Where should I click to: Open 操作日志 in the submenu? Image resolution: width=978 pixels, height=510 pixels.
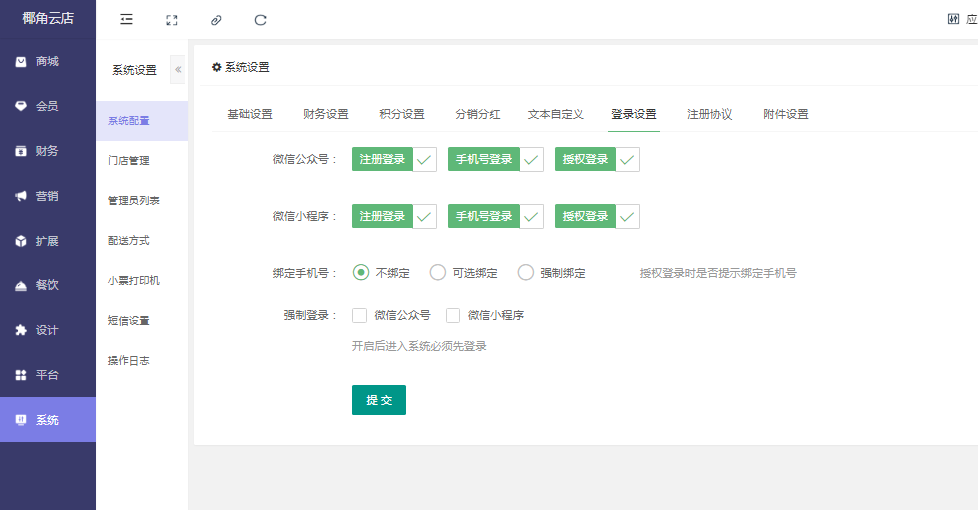pos(129,360)
